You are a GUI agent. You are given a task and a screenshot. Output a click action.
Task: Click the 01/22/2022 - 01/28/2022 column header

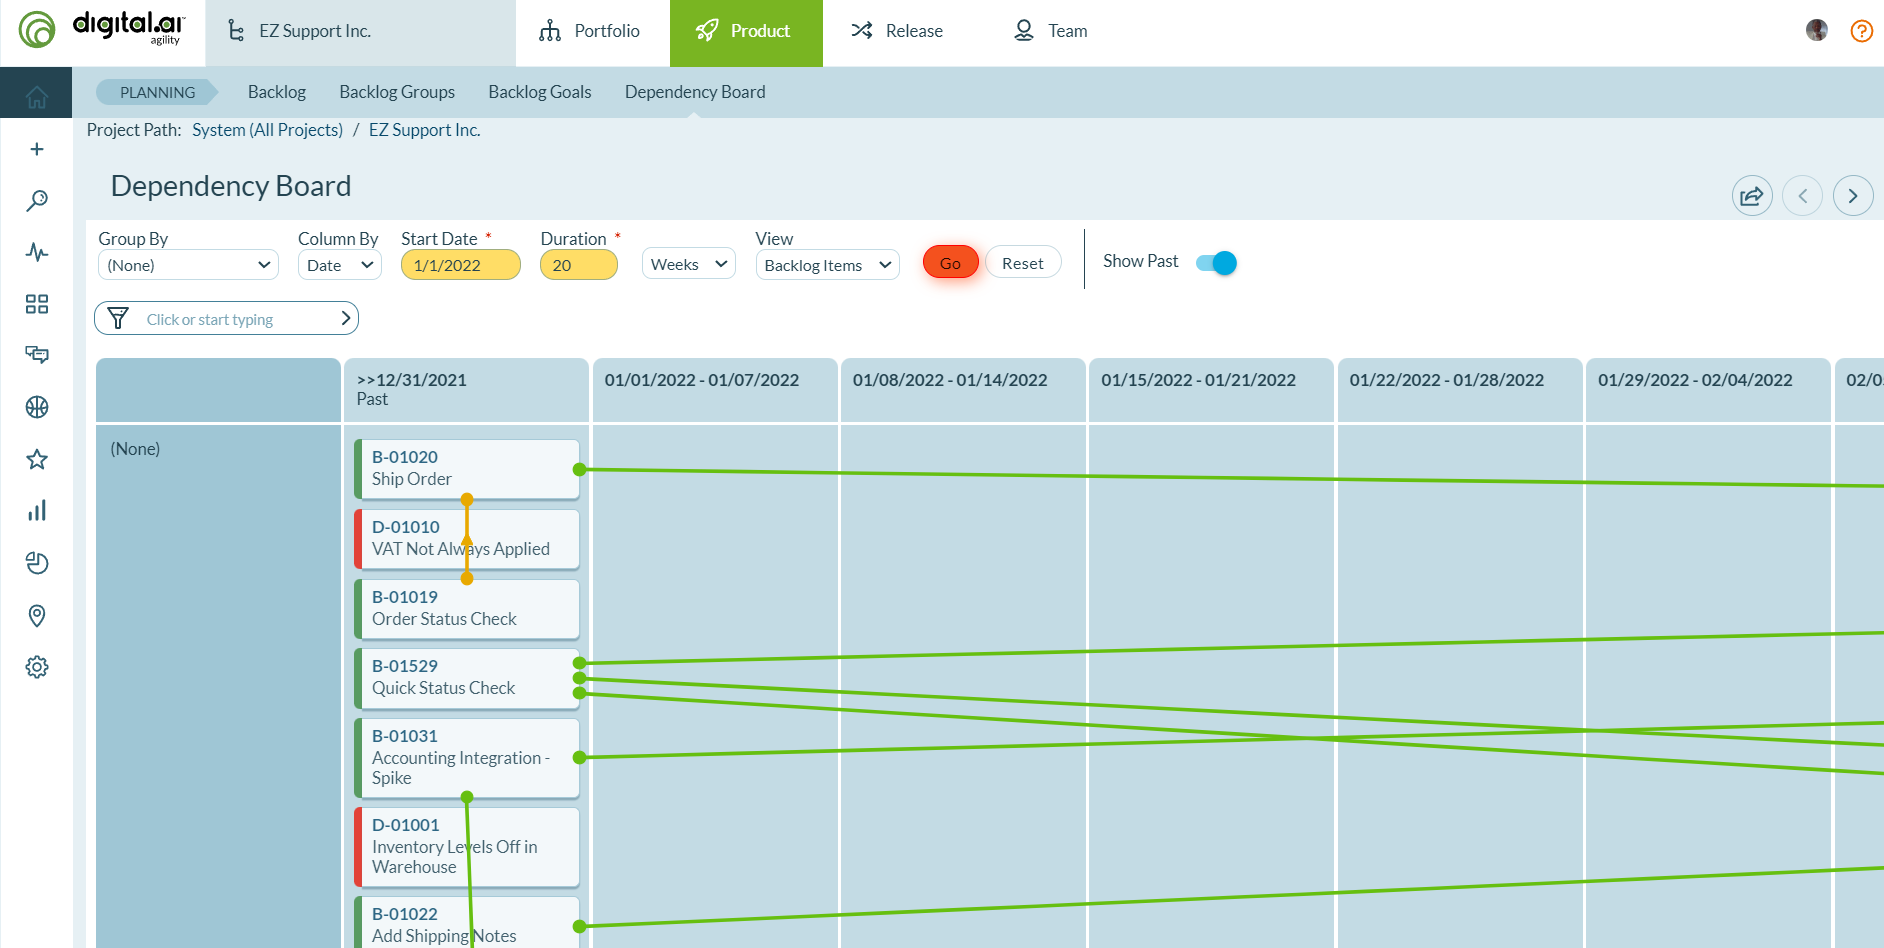click(x=1460, y=390)
